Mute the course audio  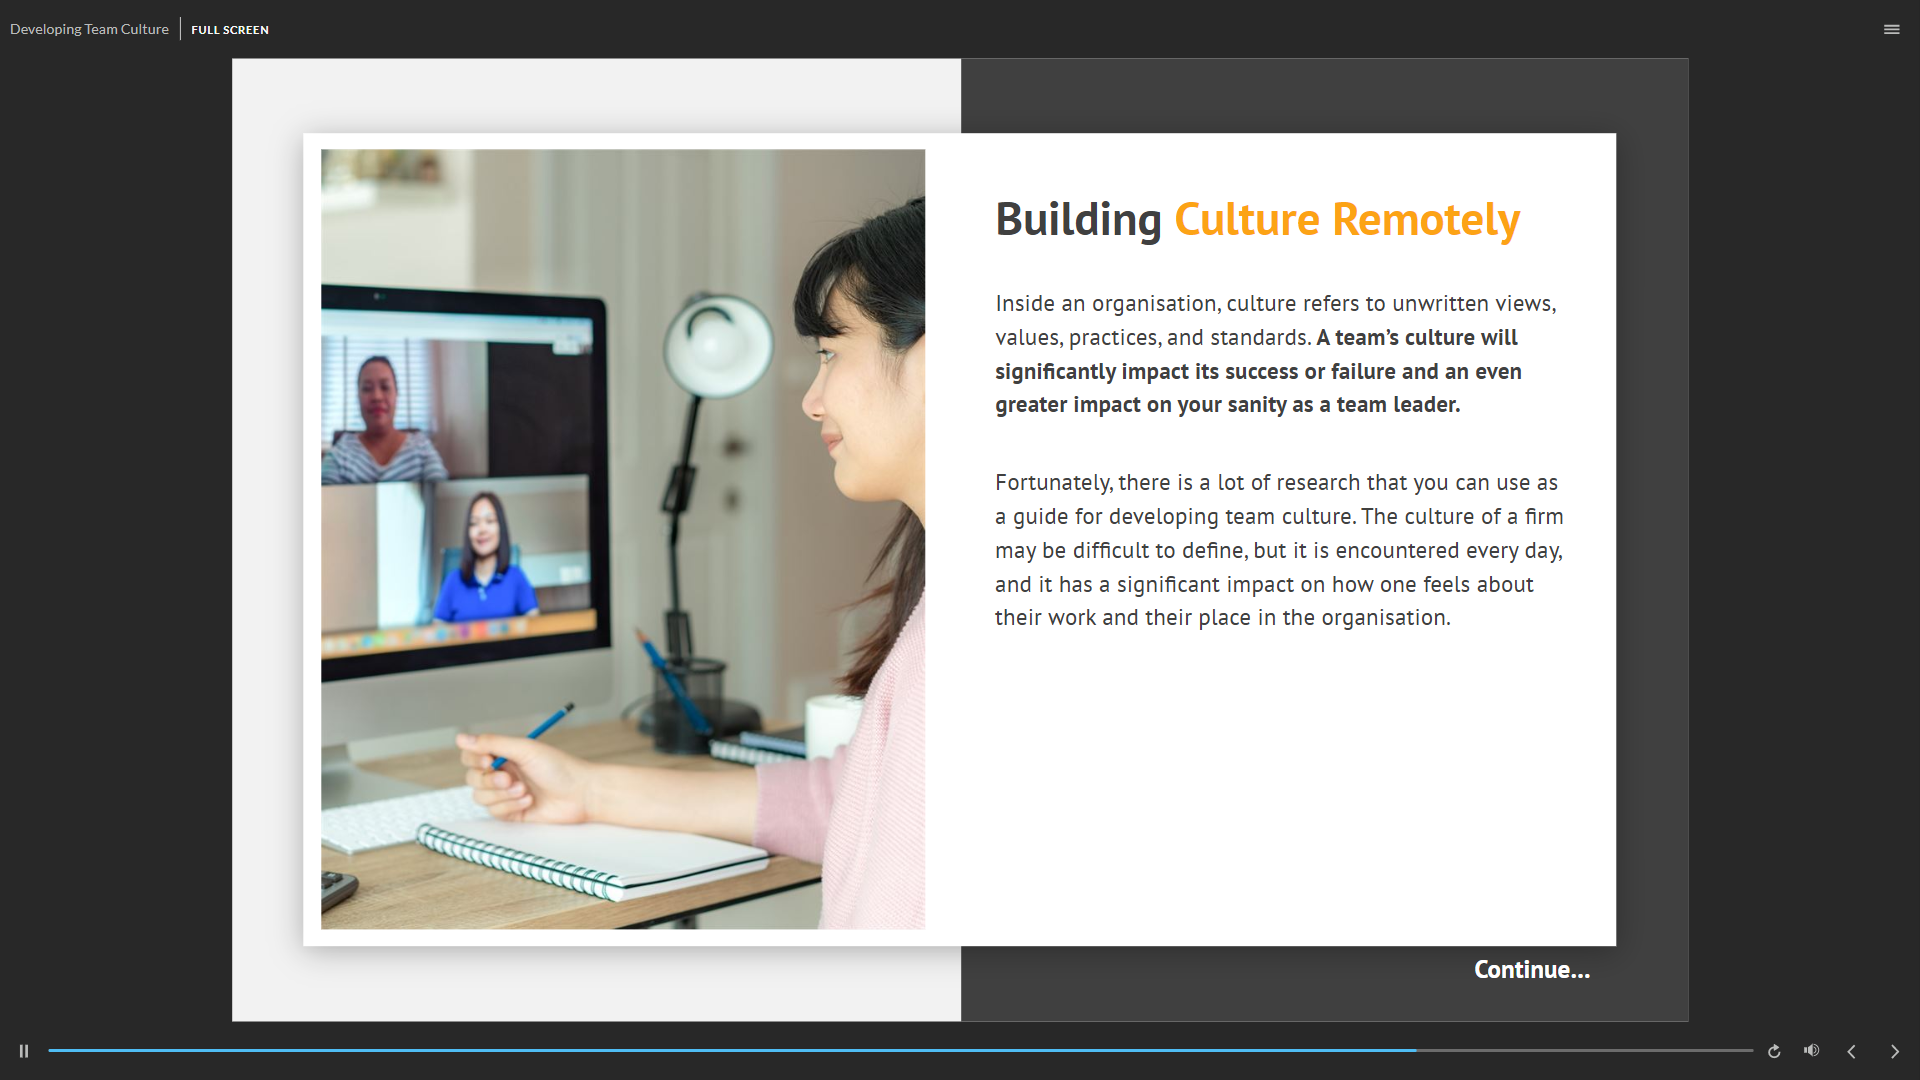click(1811, 1050)
